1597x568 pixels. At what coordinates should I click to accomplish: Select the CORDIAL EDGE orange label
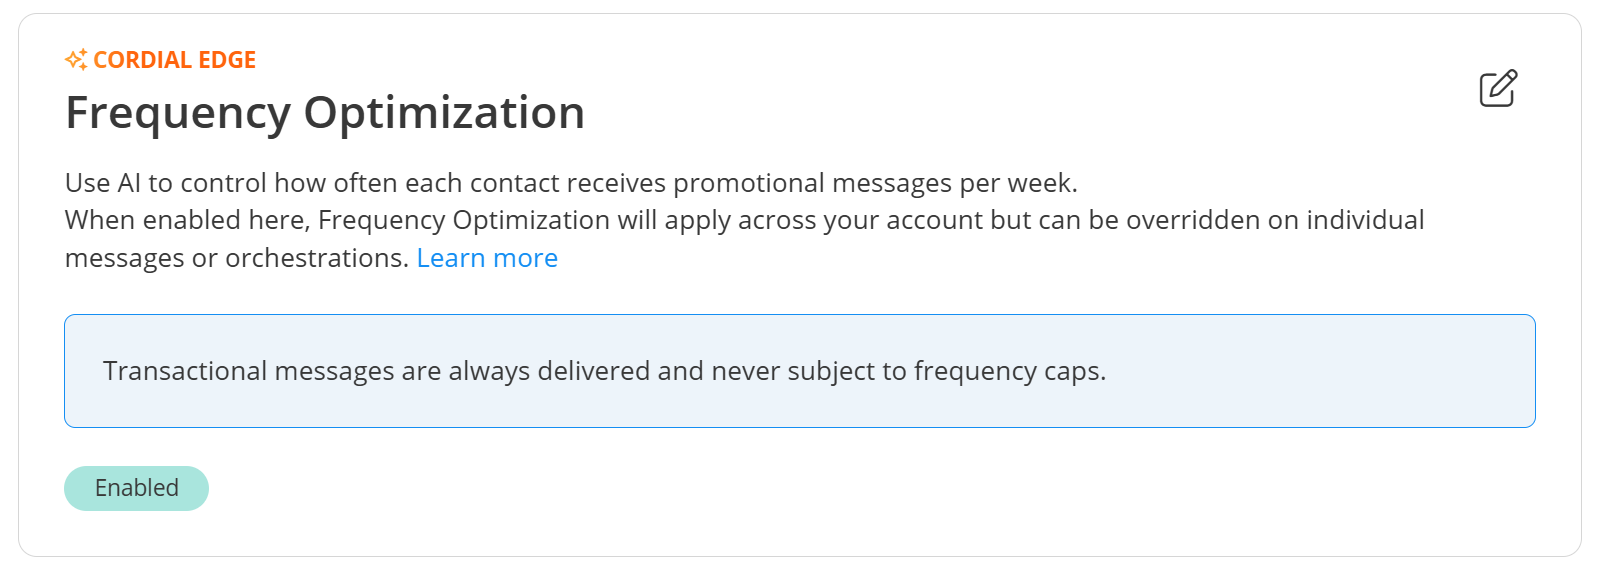tap(174, 60)
